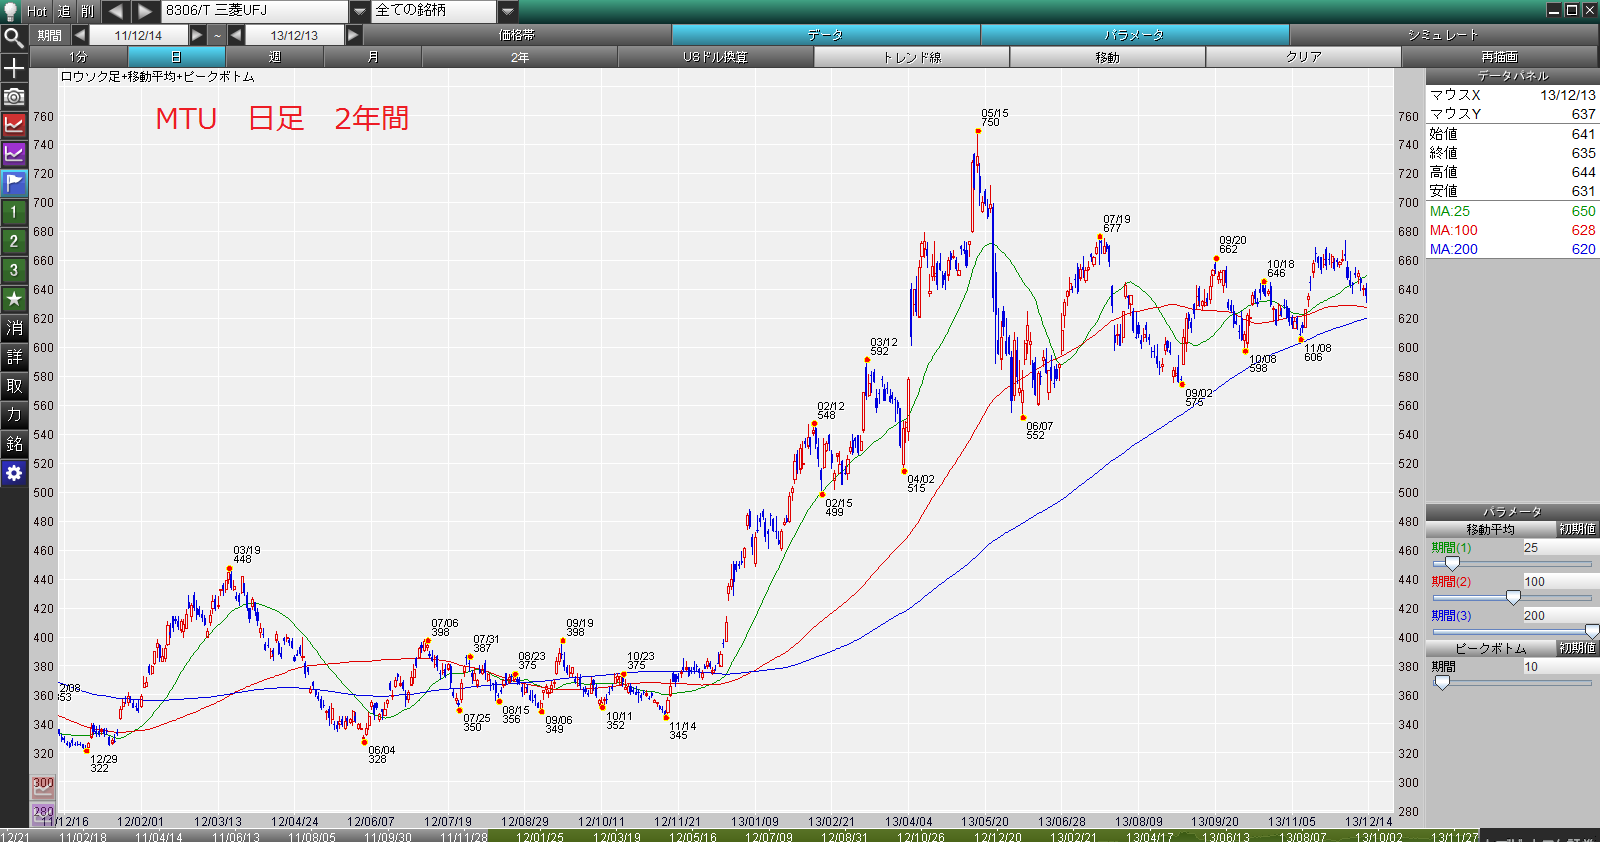Switch to green preset 1
The image size is (1614, 842).
(14, 212)
